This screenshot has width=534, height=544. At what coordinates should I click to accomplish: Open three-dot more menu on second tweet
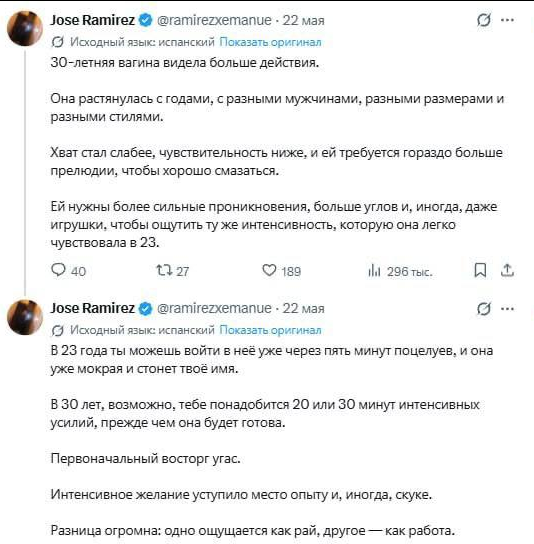point(508,308)
